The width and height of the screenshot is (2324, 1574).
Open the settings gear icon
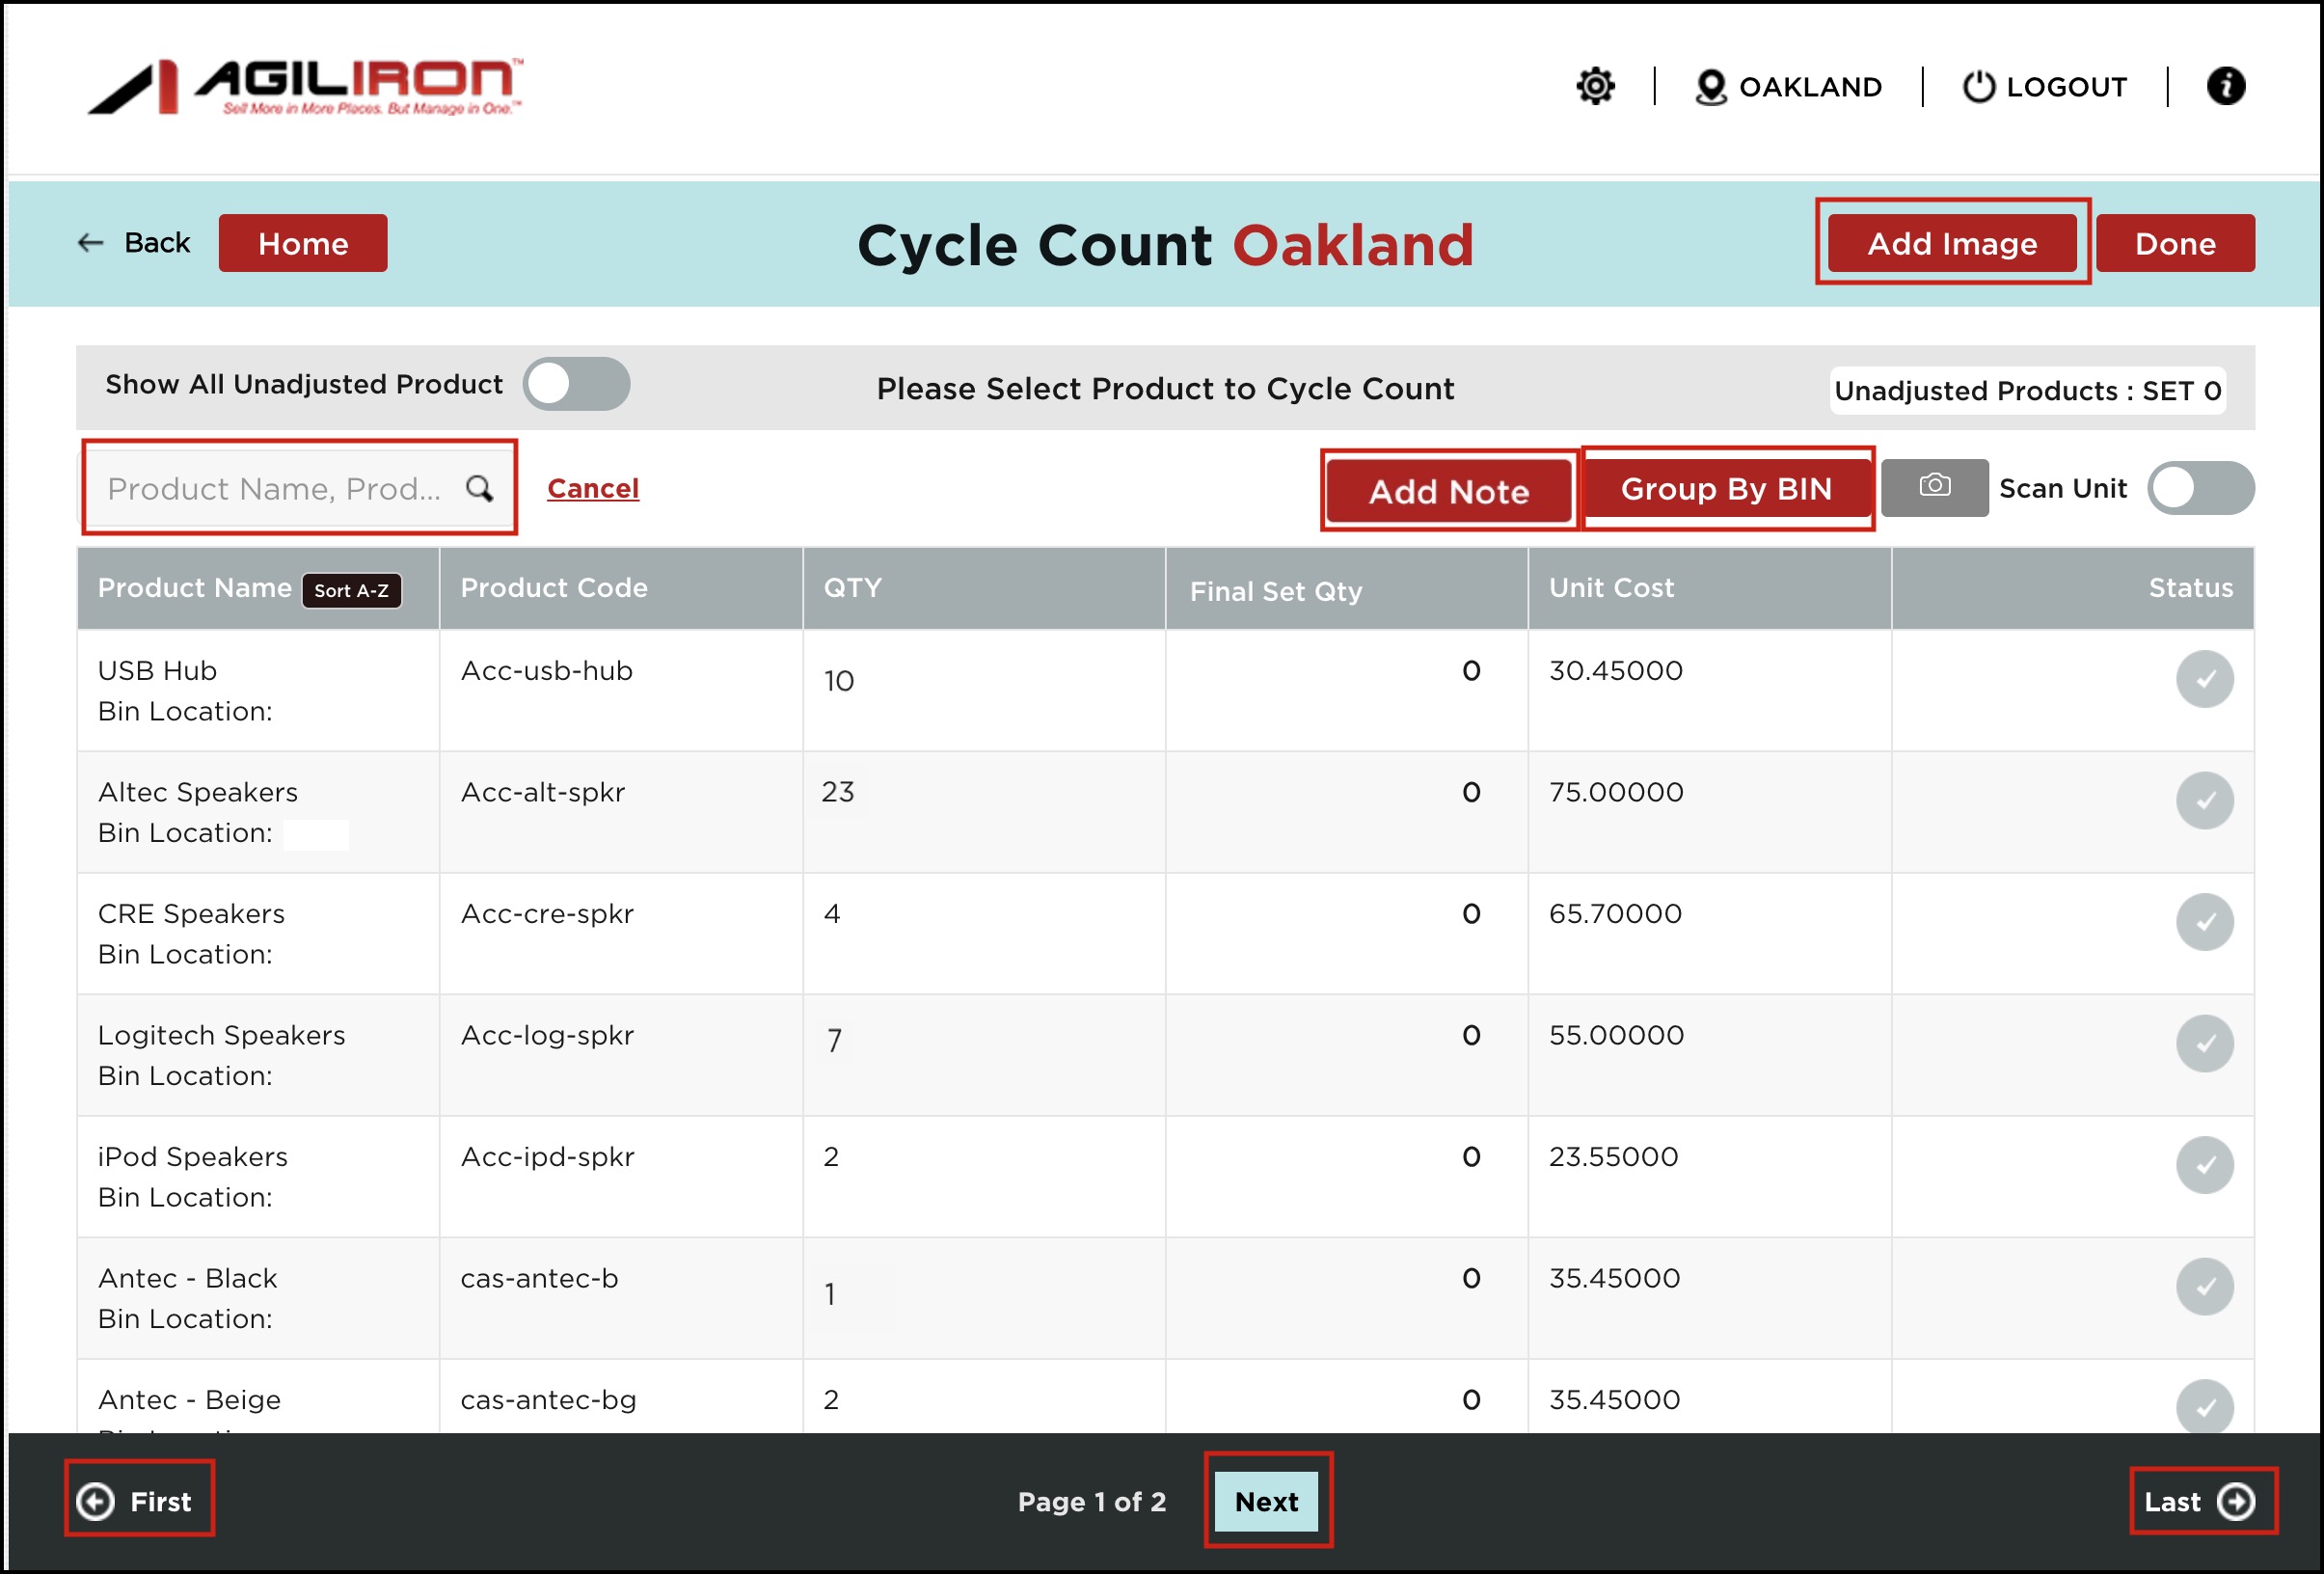[1595, 86]
